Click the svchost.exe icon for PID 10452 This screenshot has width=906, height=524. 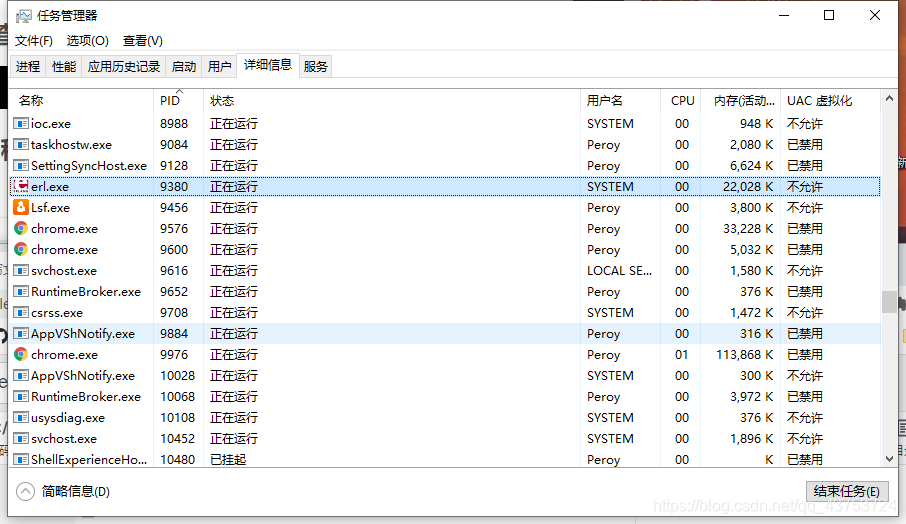(x=21, y=438)
